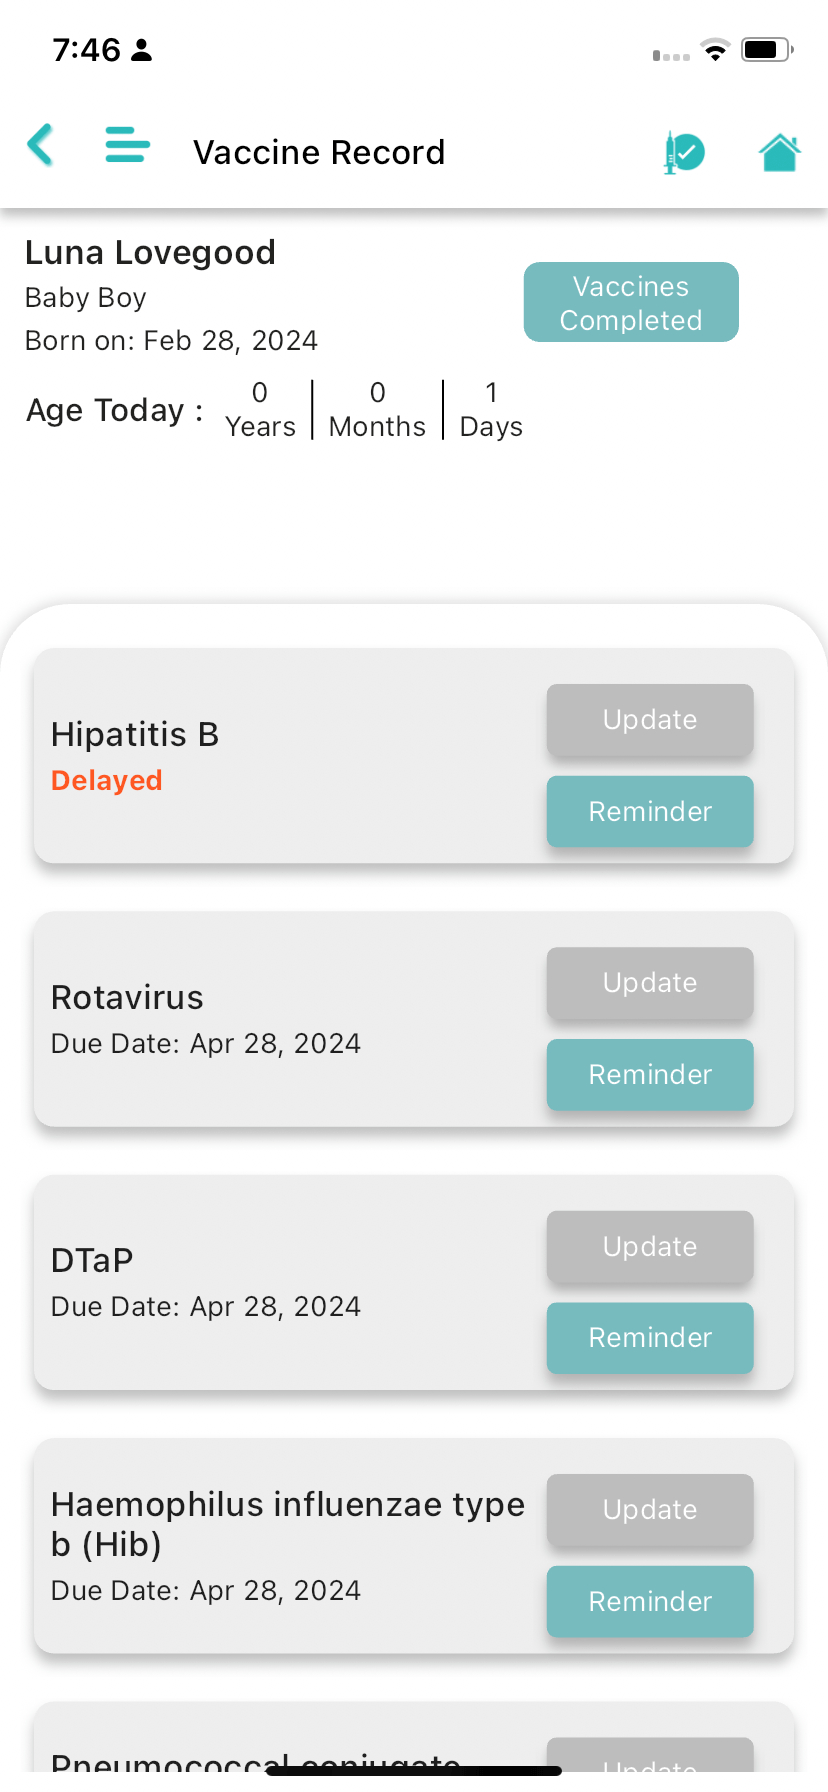Set Reminder for Hib vaccine
This screenshot has width=828, height=1792.
click(x=650, y=1602)
